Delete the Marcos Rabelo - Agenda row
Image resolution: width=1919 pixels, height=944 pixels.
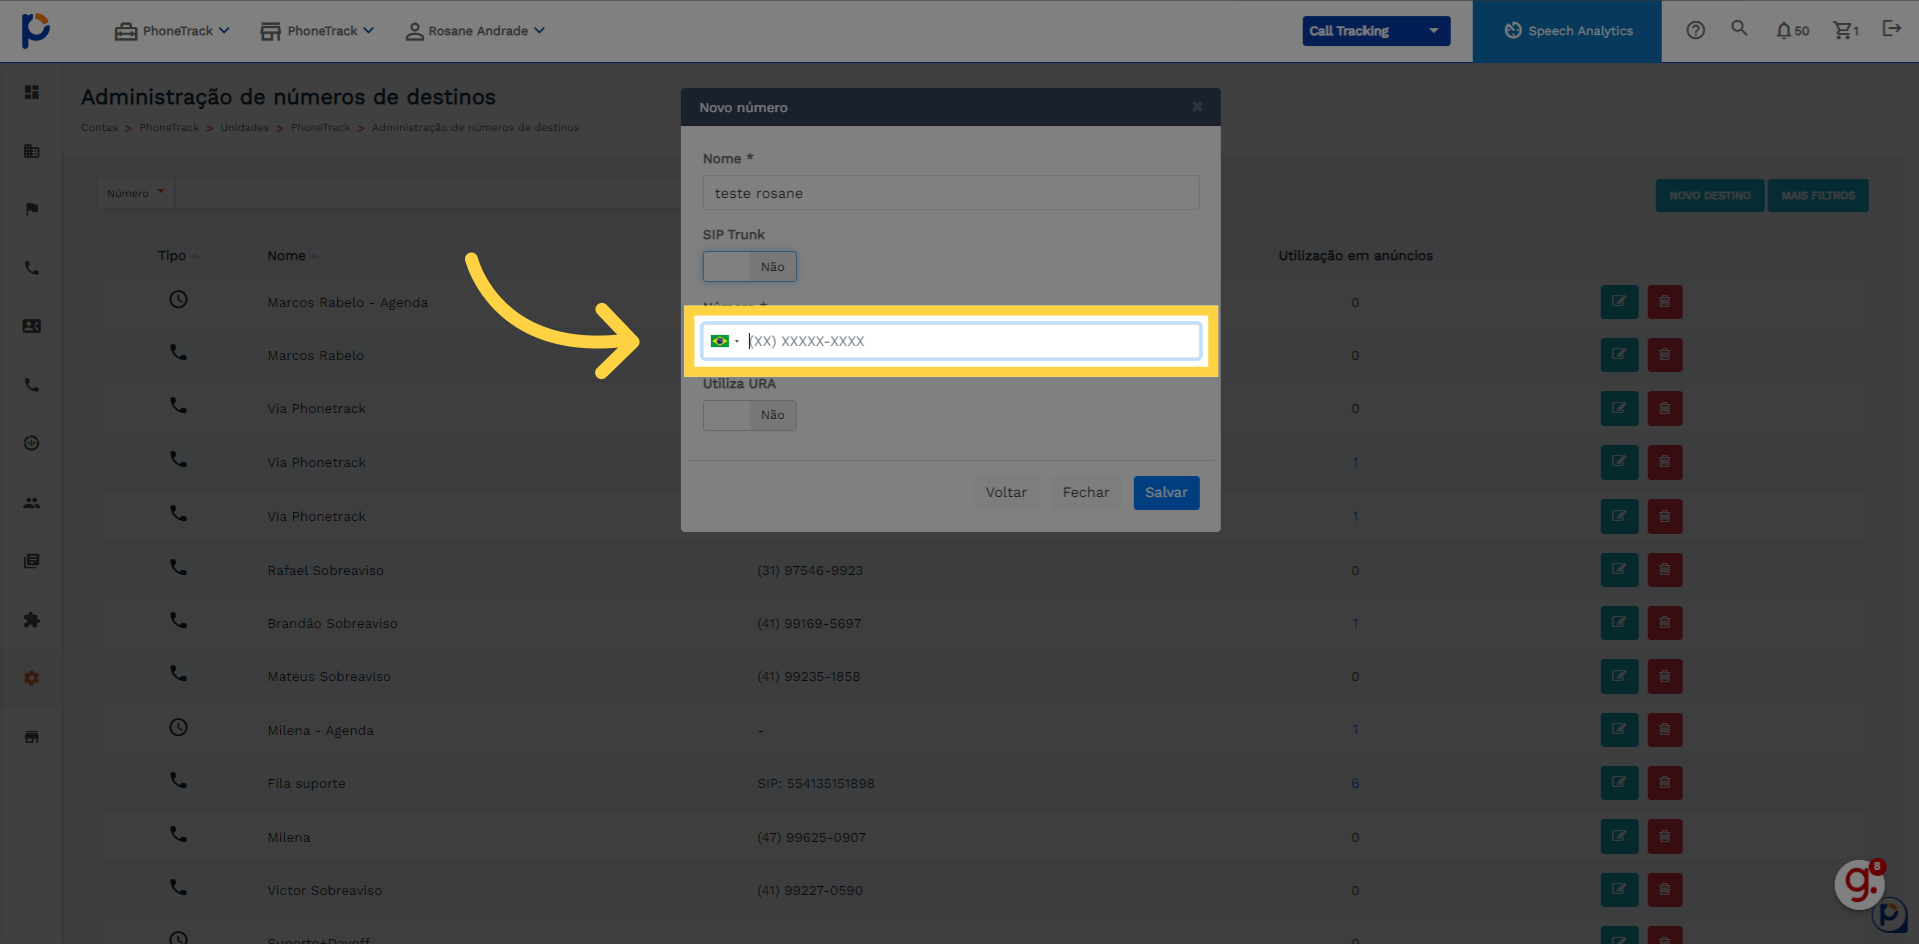[x=1664, y=302]
